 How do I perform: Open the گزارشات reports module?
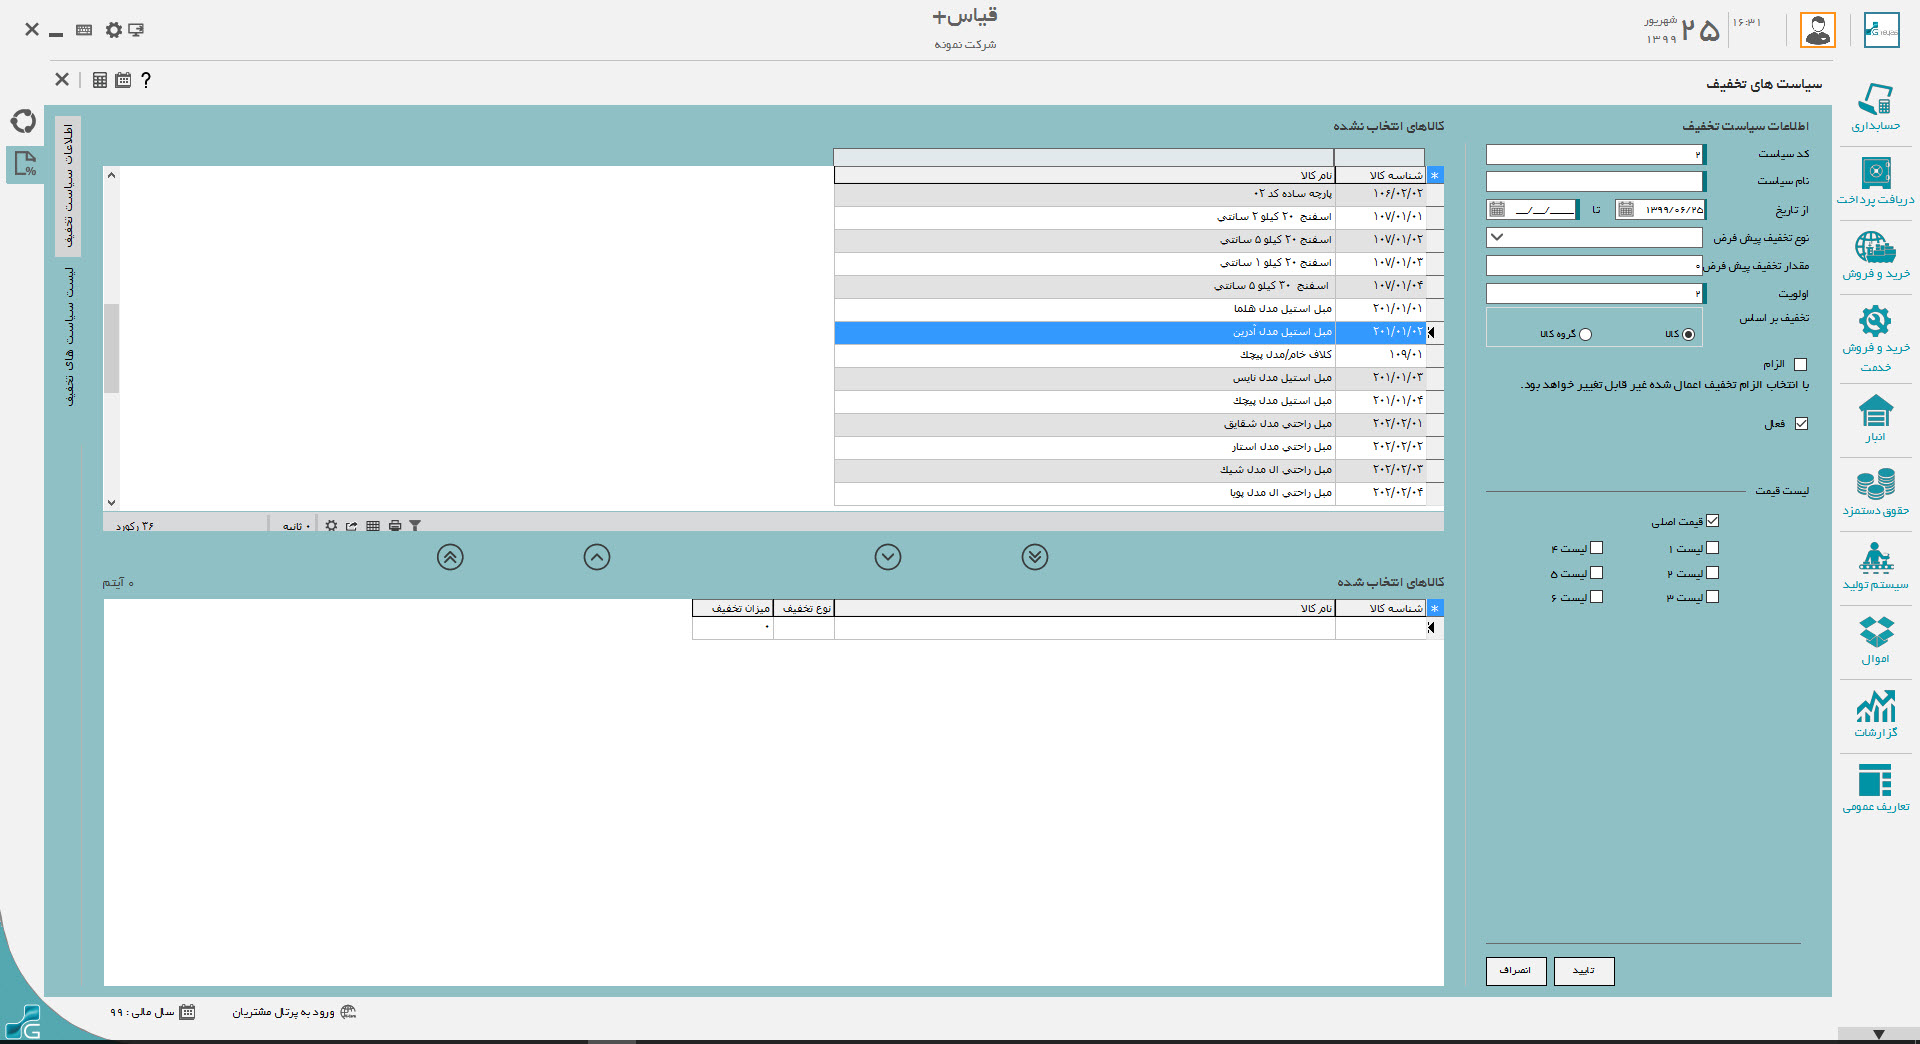(1875, 714)
